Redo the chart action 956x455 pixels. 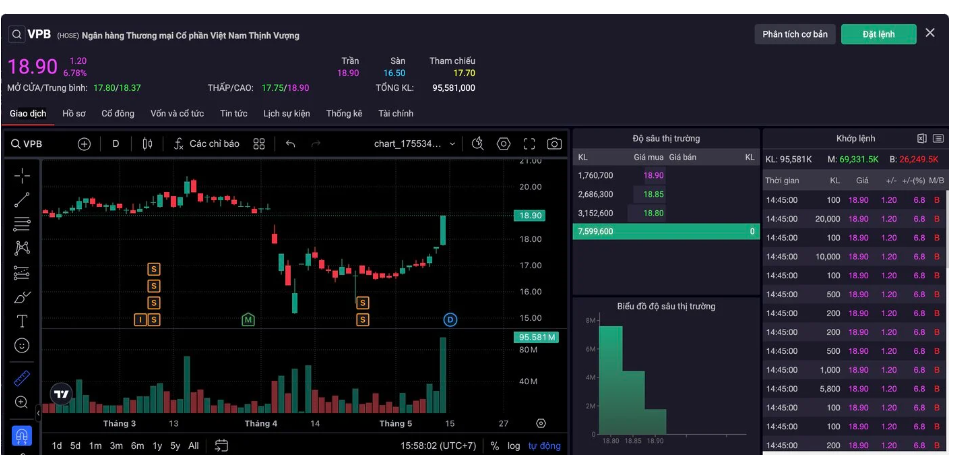316,144
